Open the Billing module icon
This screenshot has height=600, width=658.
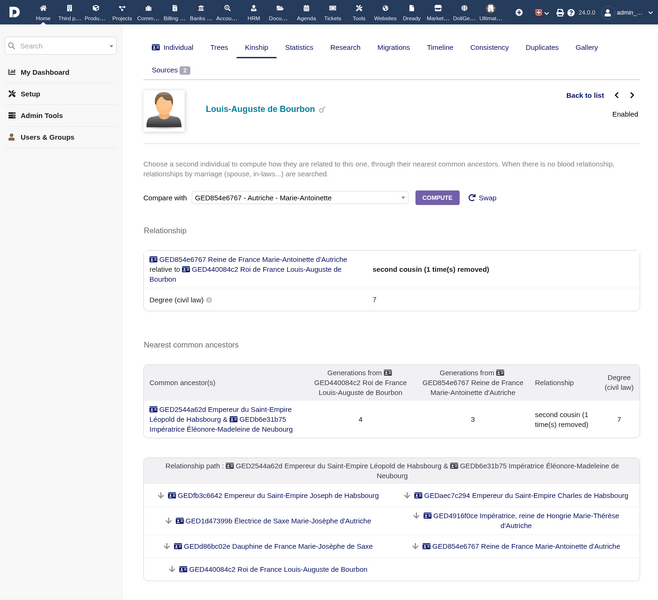coord(175,8)
